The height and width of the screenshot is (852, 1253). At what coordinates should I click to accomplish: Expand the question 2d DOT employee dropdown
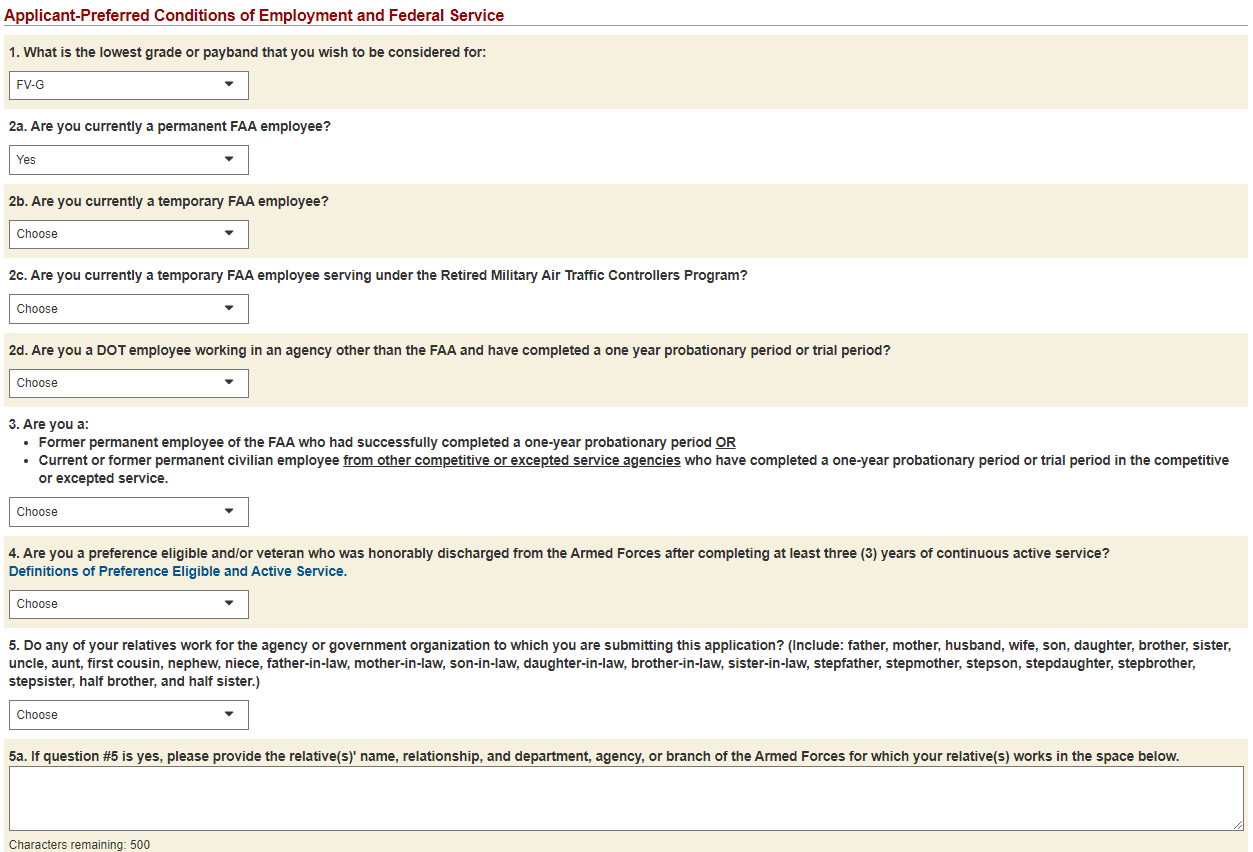128,383
